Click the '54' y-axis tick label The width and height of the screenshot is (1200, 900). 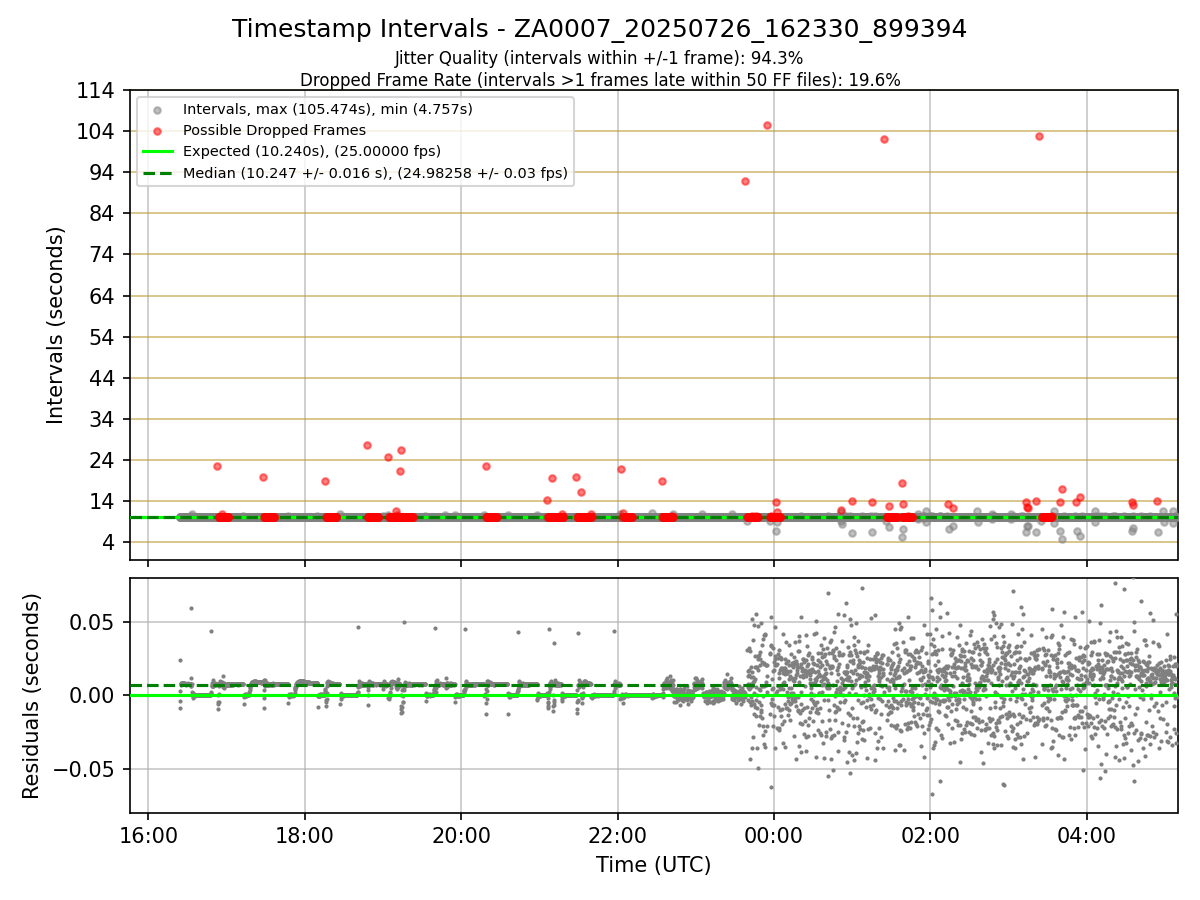(104, 338)
